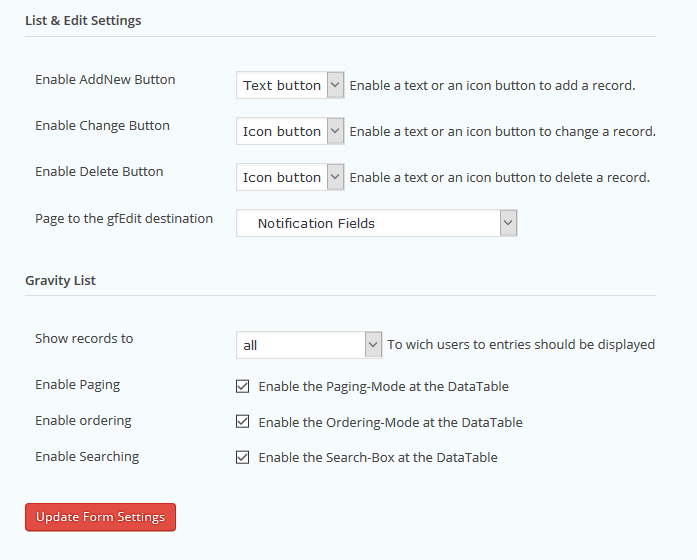697x560 pixels.
Task: Open the Enable Delete Button dropdown
Action: (x=290, y=177)
